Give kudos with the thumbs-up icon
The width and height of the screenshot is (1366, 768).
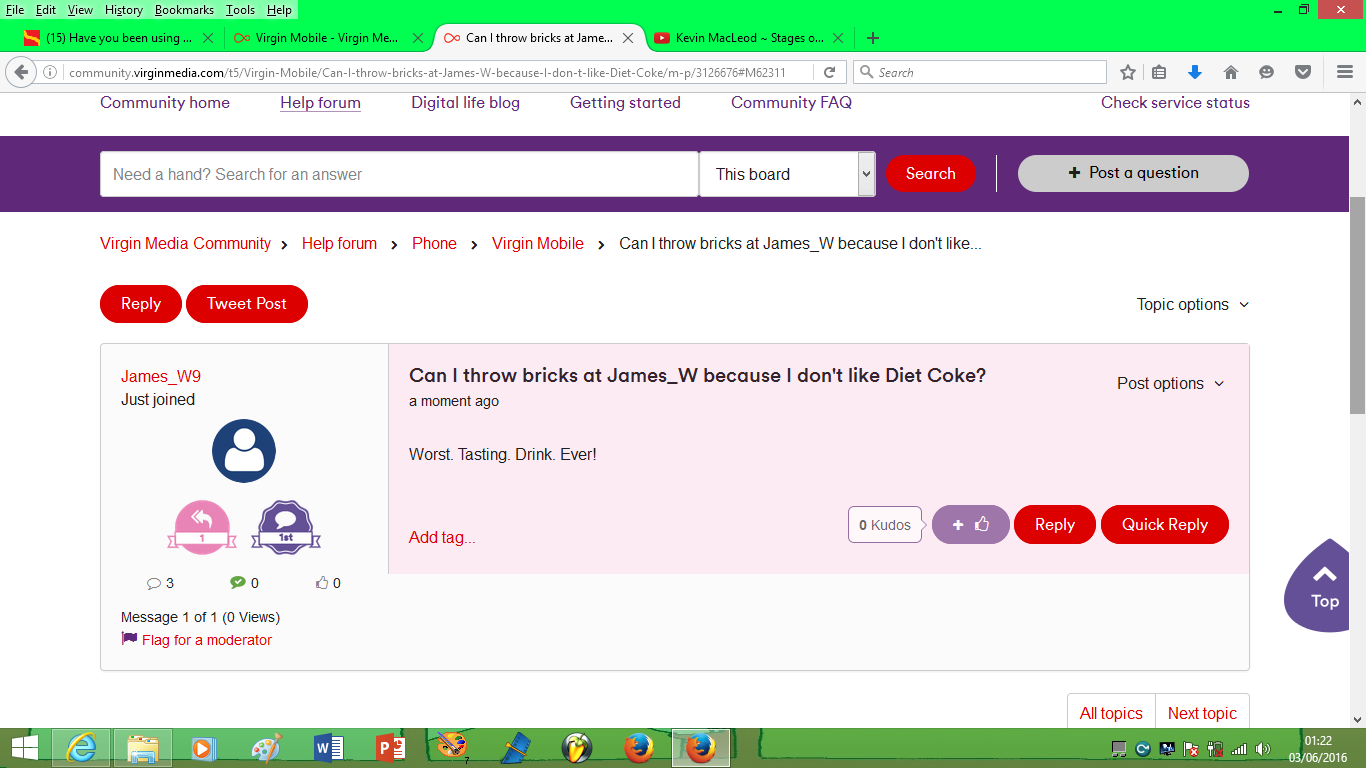(970, 524)
